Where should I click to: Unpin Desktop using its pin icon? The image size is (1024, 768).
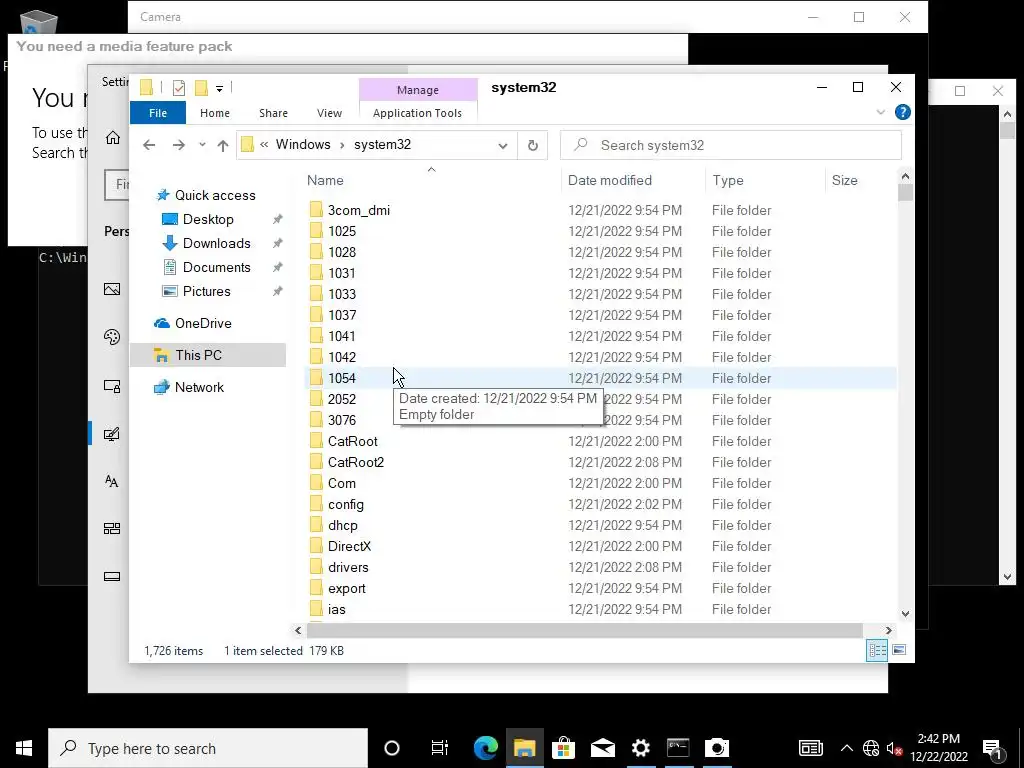tap(278, 219)
